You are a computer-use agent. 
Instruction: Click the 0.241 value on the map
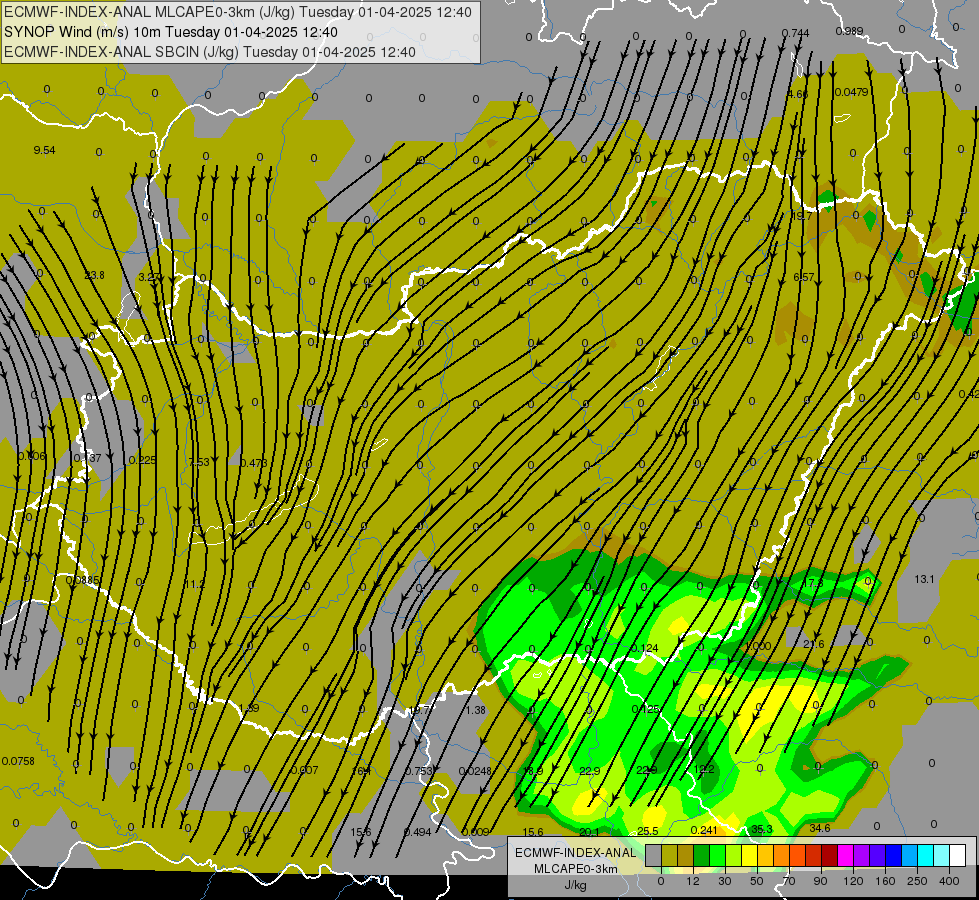[704, 829]
